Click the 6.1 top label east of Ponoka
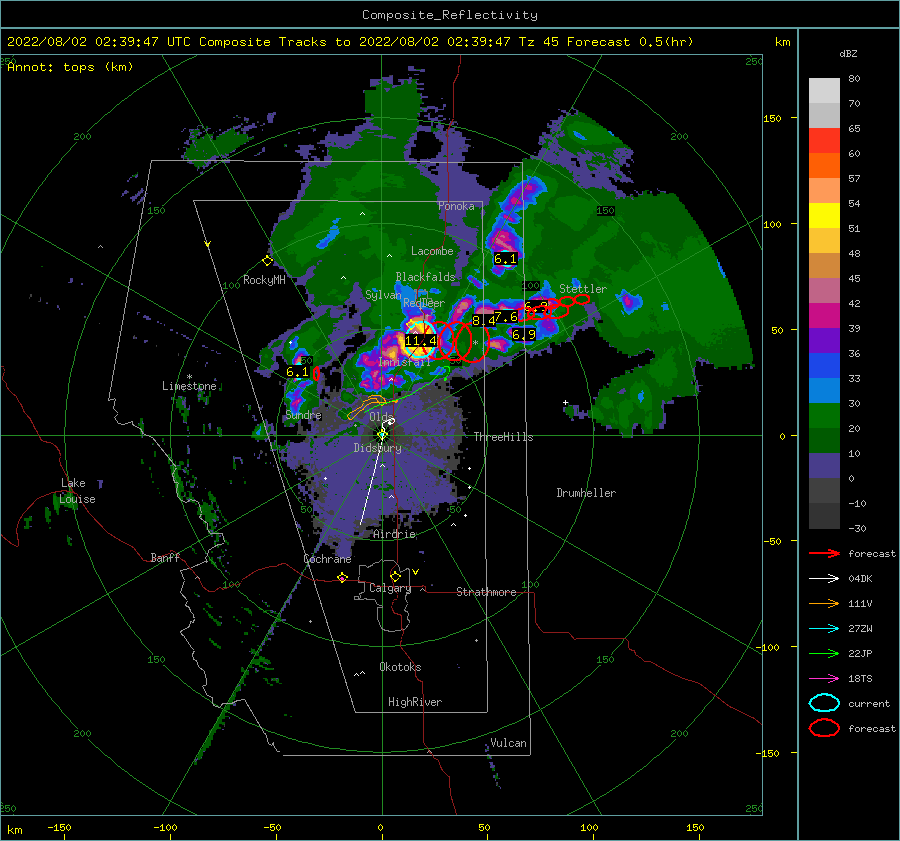 [505, 259]
